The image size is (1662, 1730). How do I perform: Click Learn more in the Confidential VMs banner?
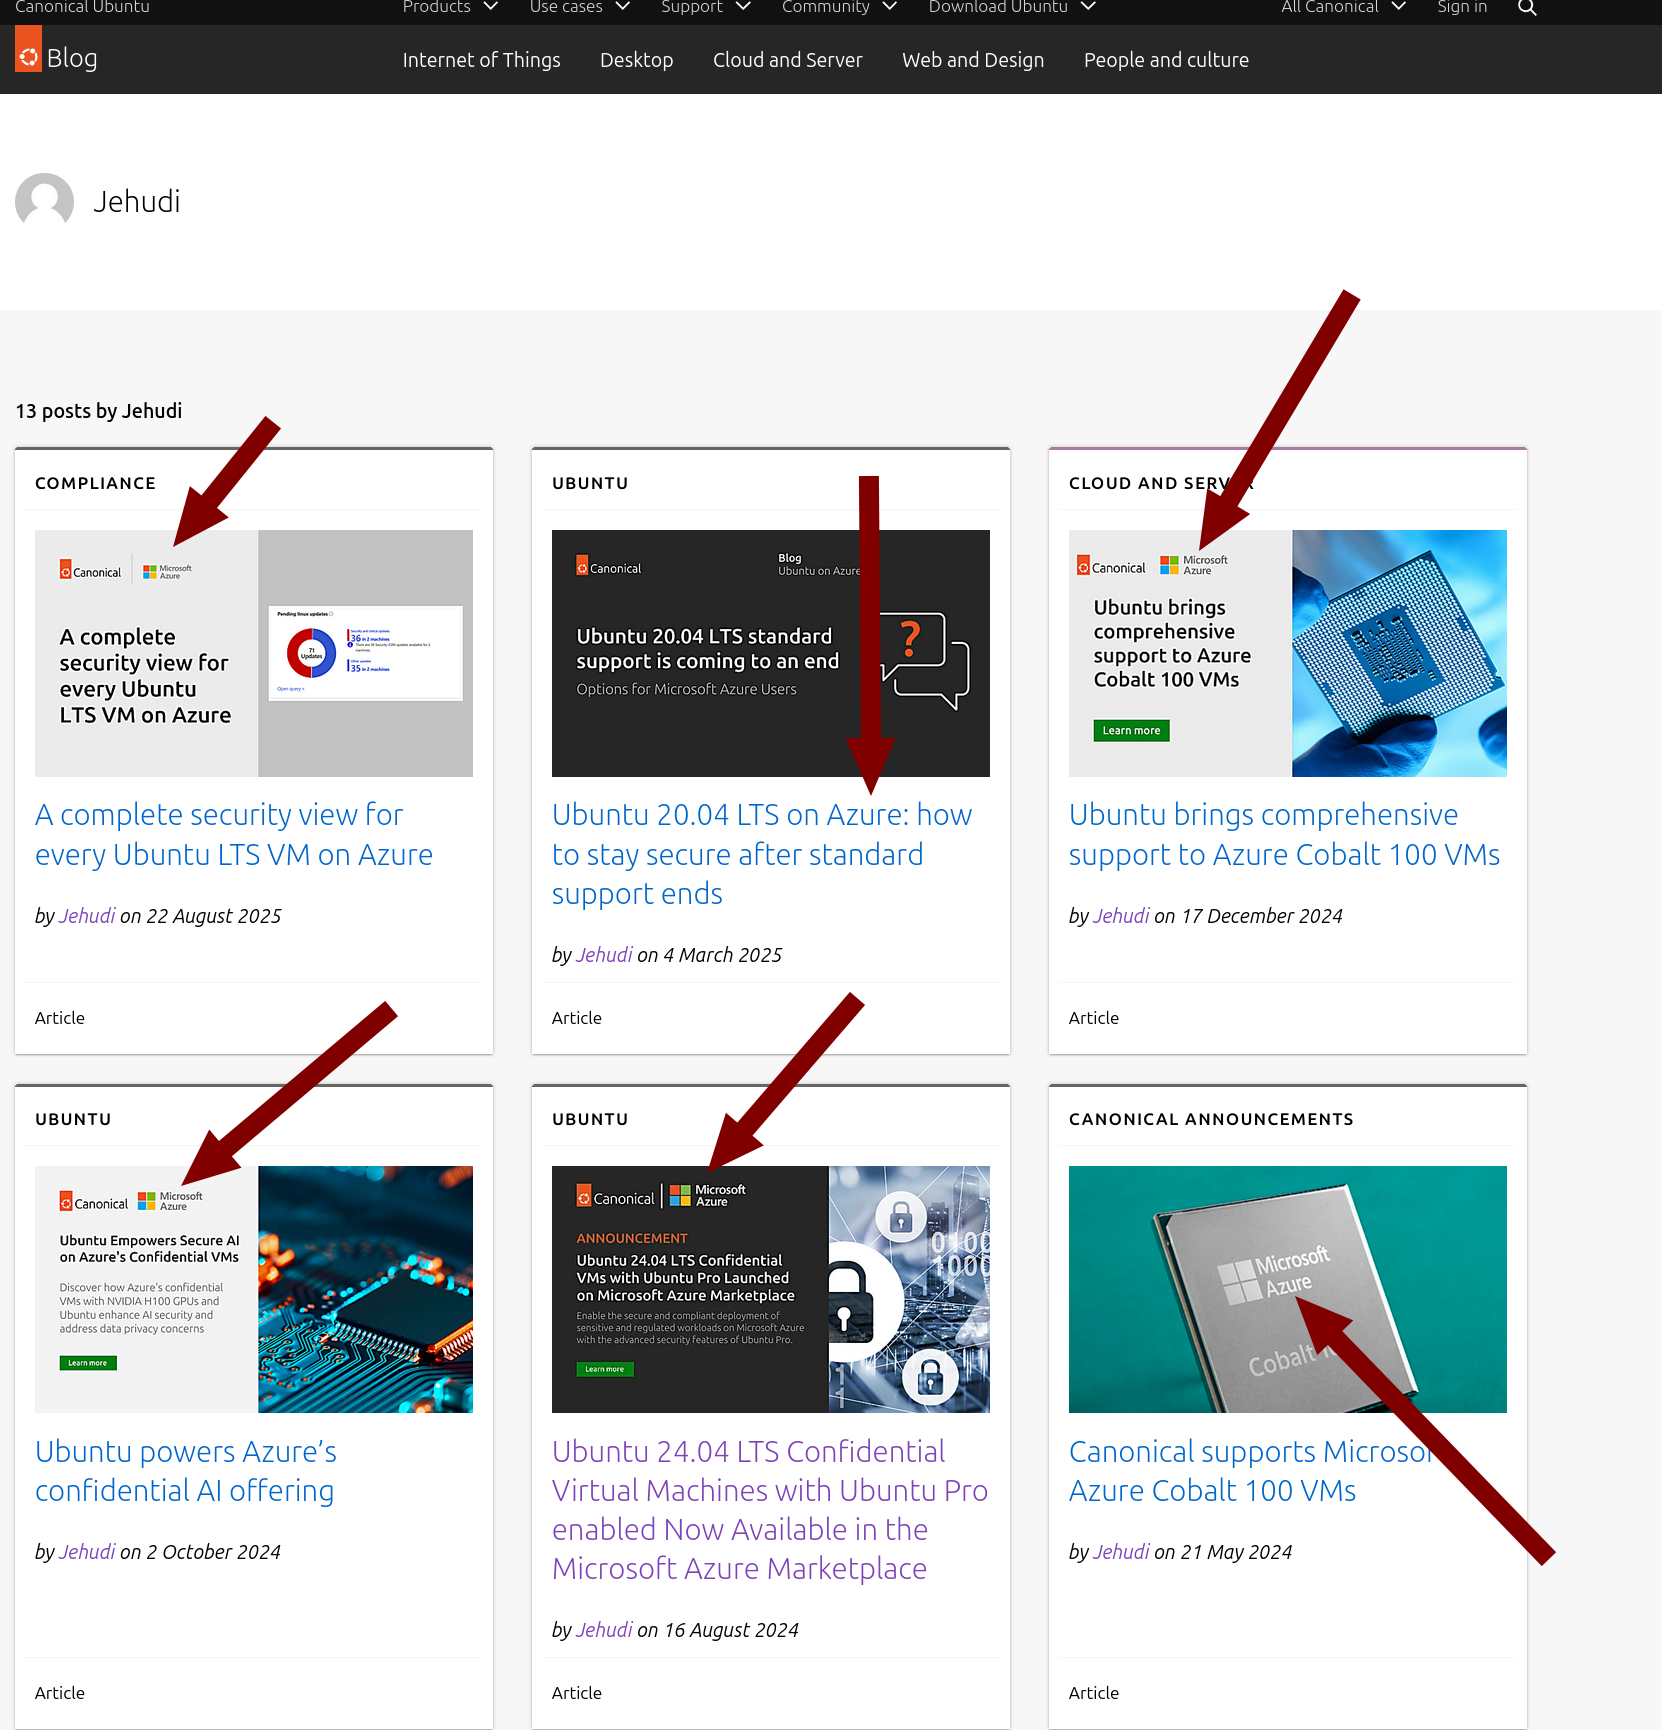[x=605, y=1369]
